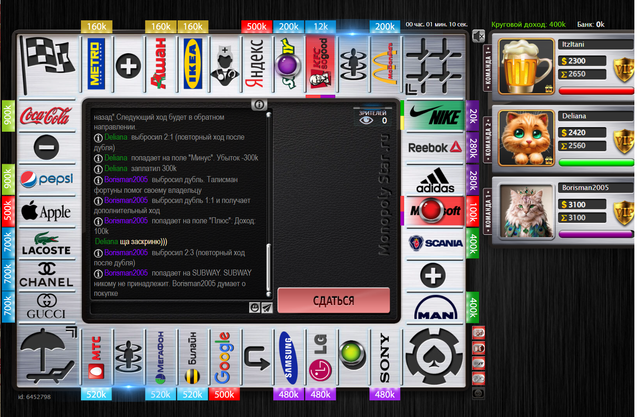Select the Ашан property cell
The height and width of the screenshot is (417, 640).
tap(160, 64)
